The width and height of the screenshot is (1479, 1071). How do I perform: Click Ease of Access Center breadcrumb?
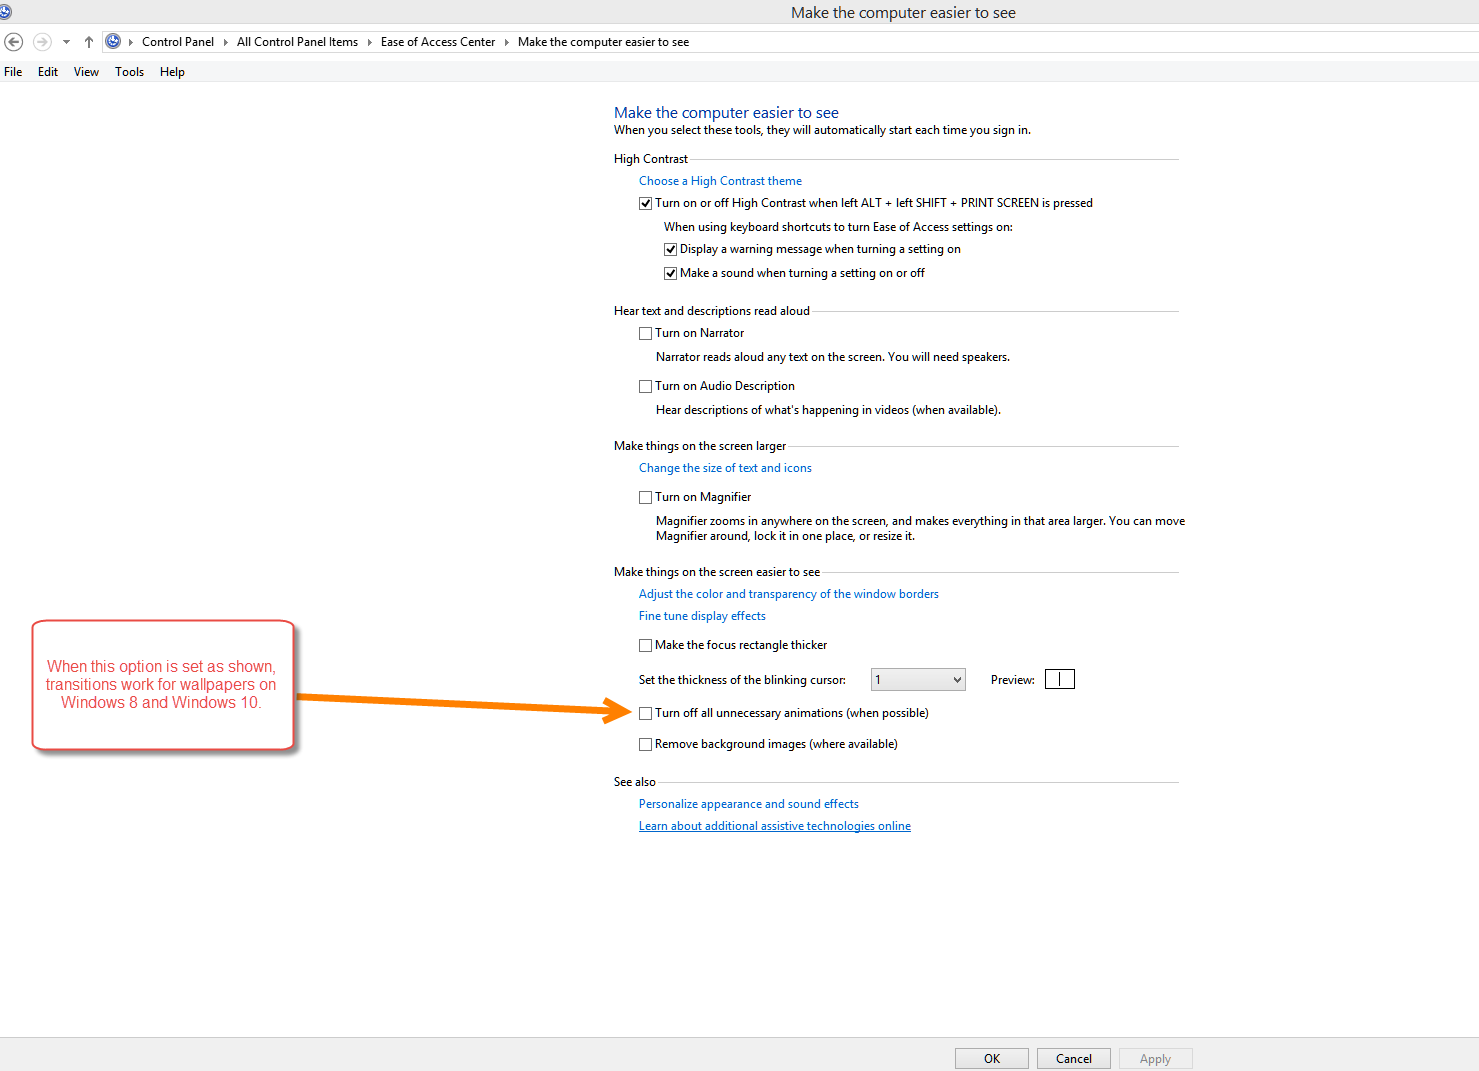438,42
